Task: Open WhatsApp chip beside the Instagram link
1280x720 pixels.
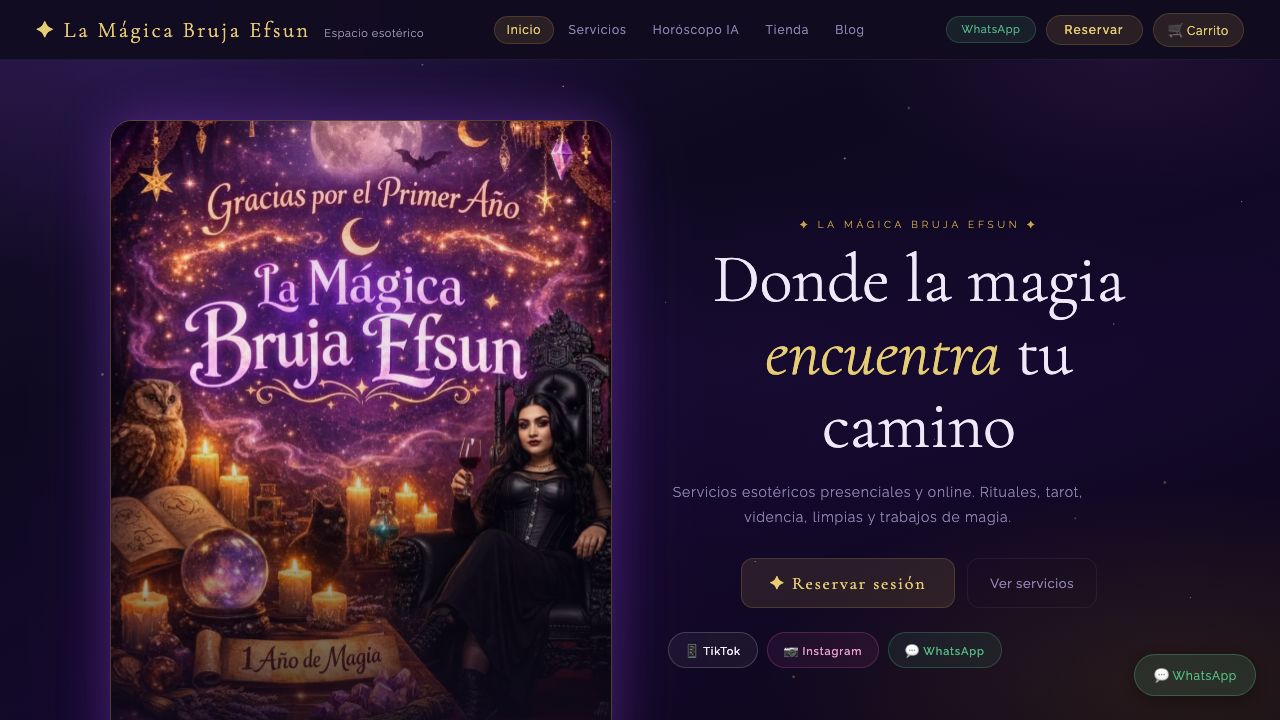Action: pyautogui.click(x=945, y=650)
